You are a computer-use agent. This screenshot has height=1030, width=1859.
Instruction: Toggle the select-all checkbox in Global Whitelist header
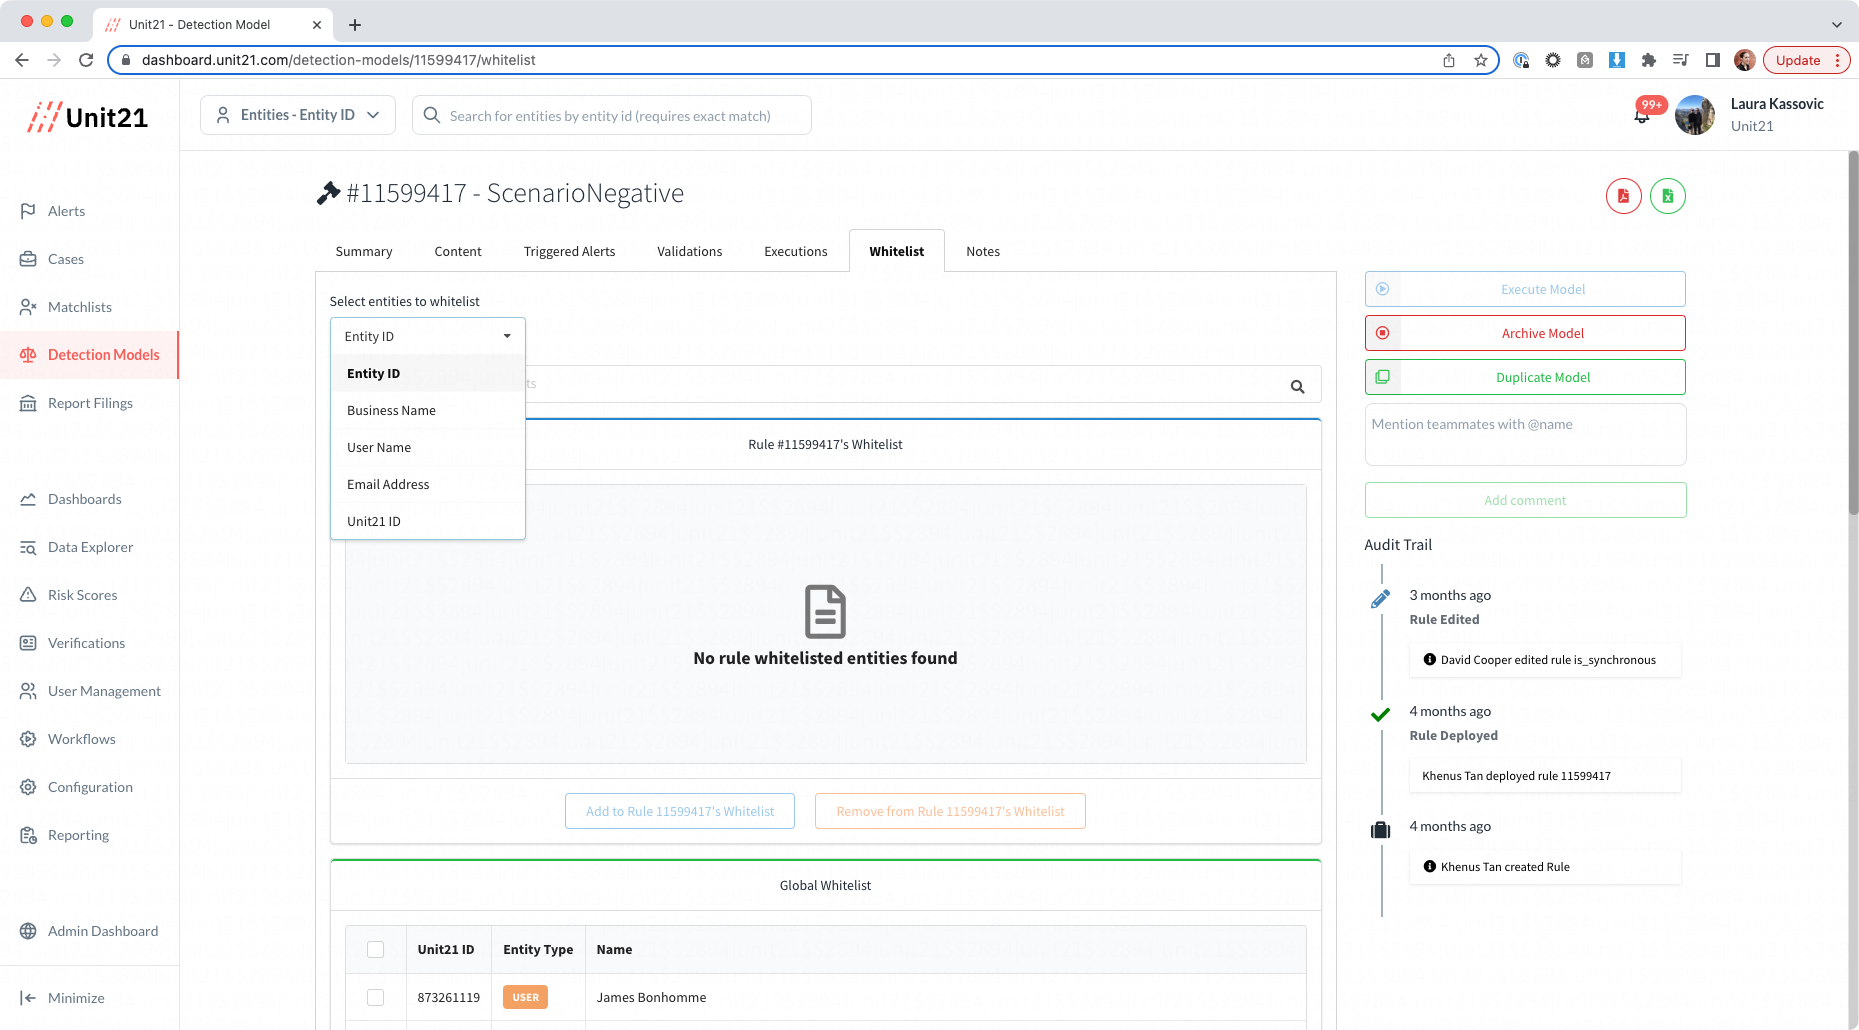[376, 950]
